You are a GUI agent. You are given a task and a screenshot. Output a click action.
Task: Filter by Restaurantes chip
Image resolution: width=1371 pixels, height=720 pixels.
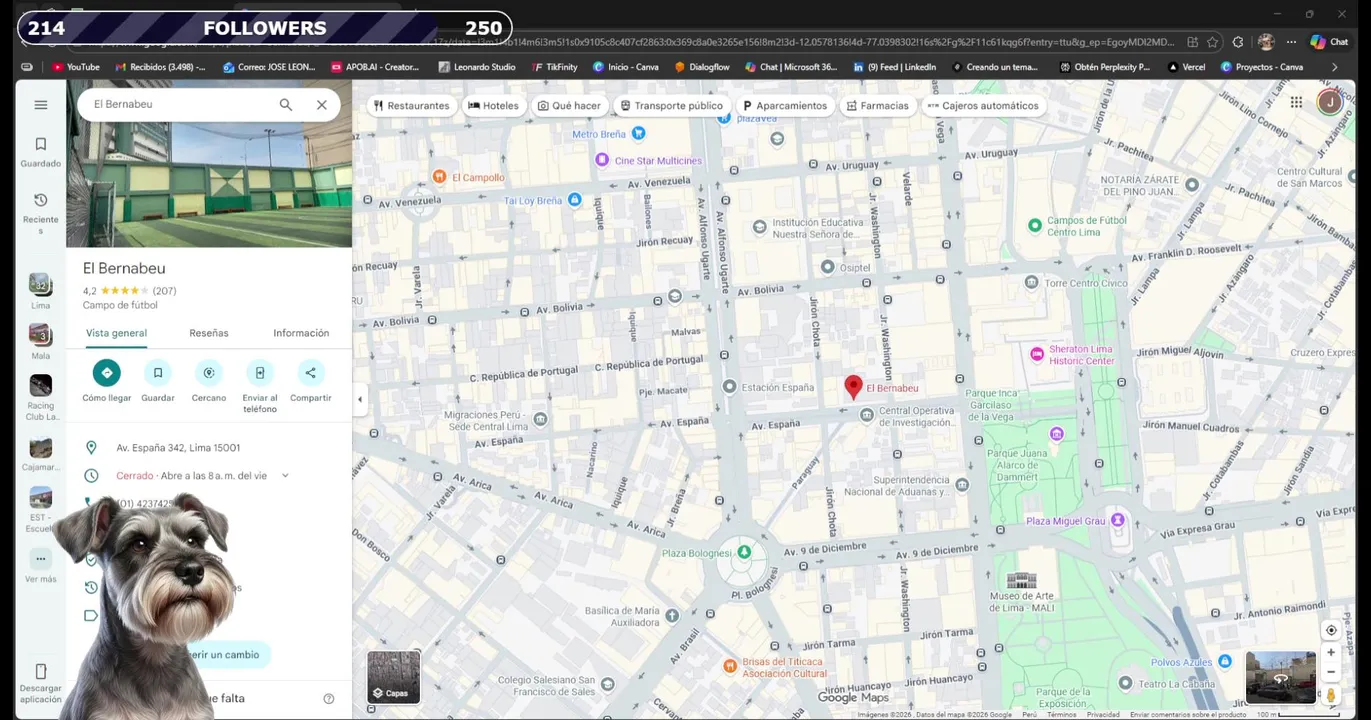[x=412, y=105]
